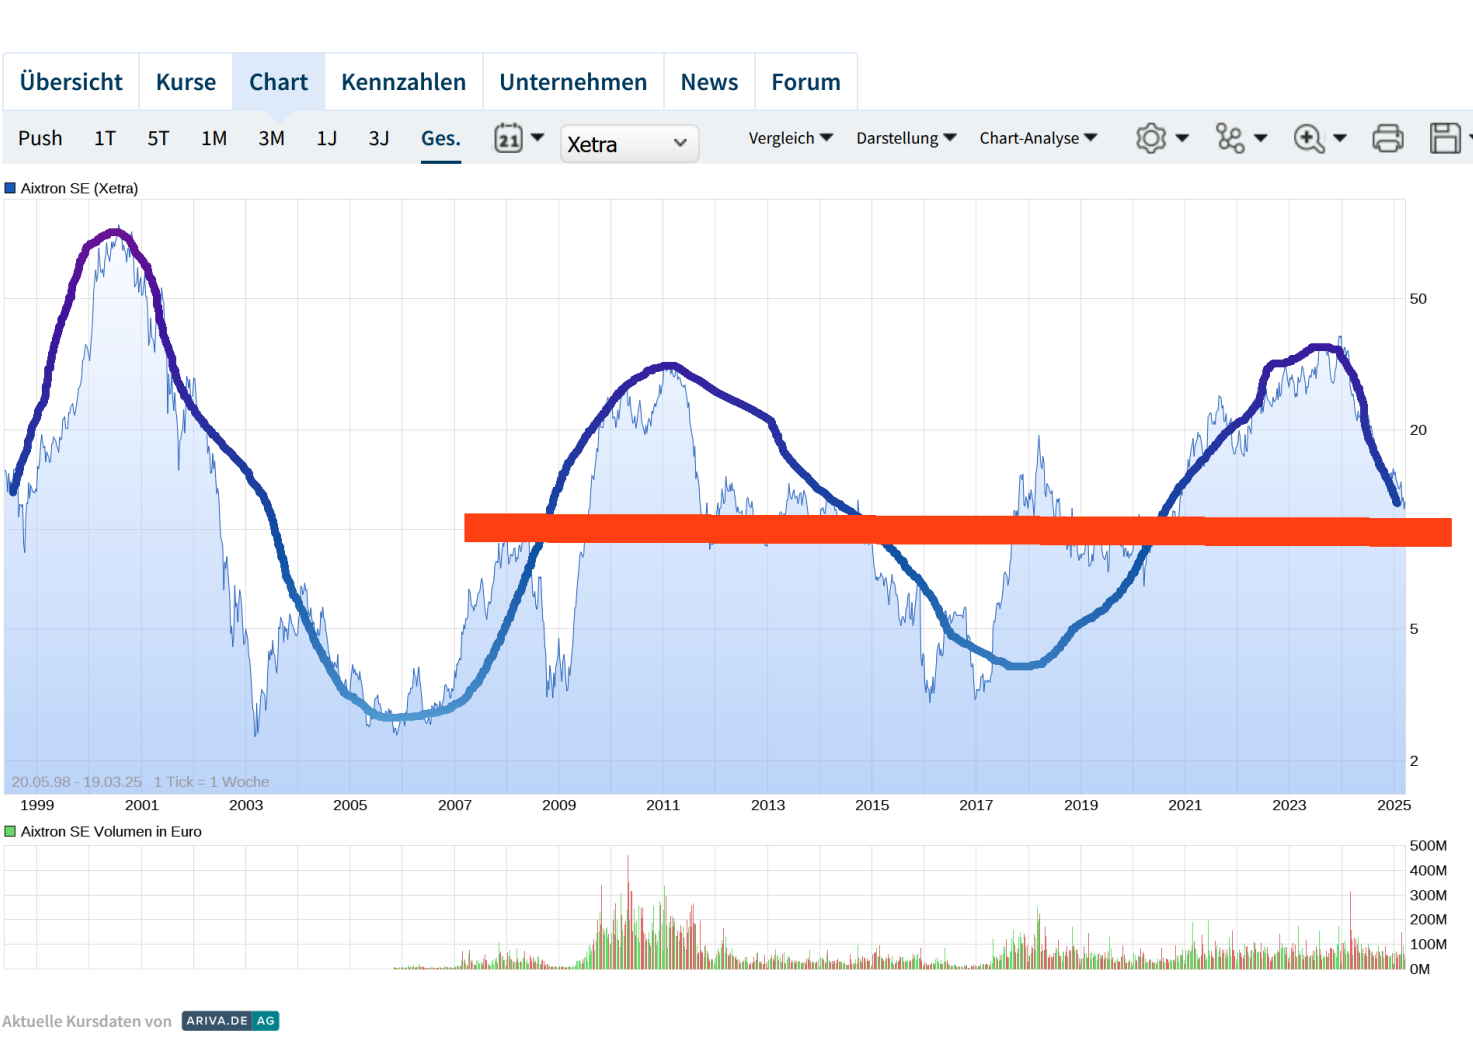Open the Xetra exchange selector
1473x1040 pixels.
(x=629, y=143)
